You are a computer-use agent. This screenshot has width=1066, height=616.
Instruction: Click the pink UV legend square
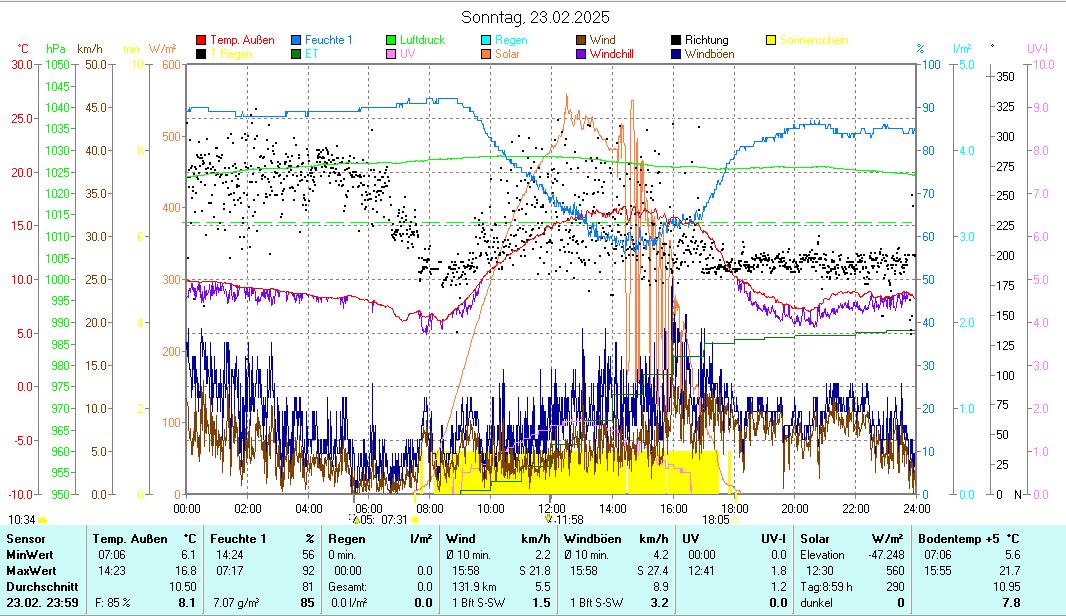click(x=392, y=54)
